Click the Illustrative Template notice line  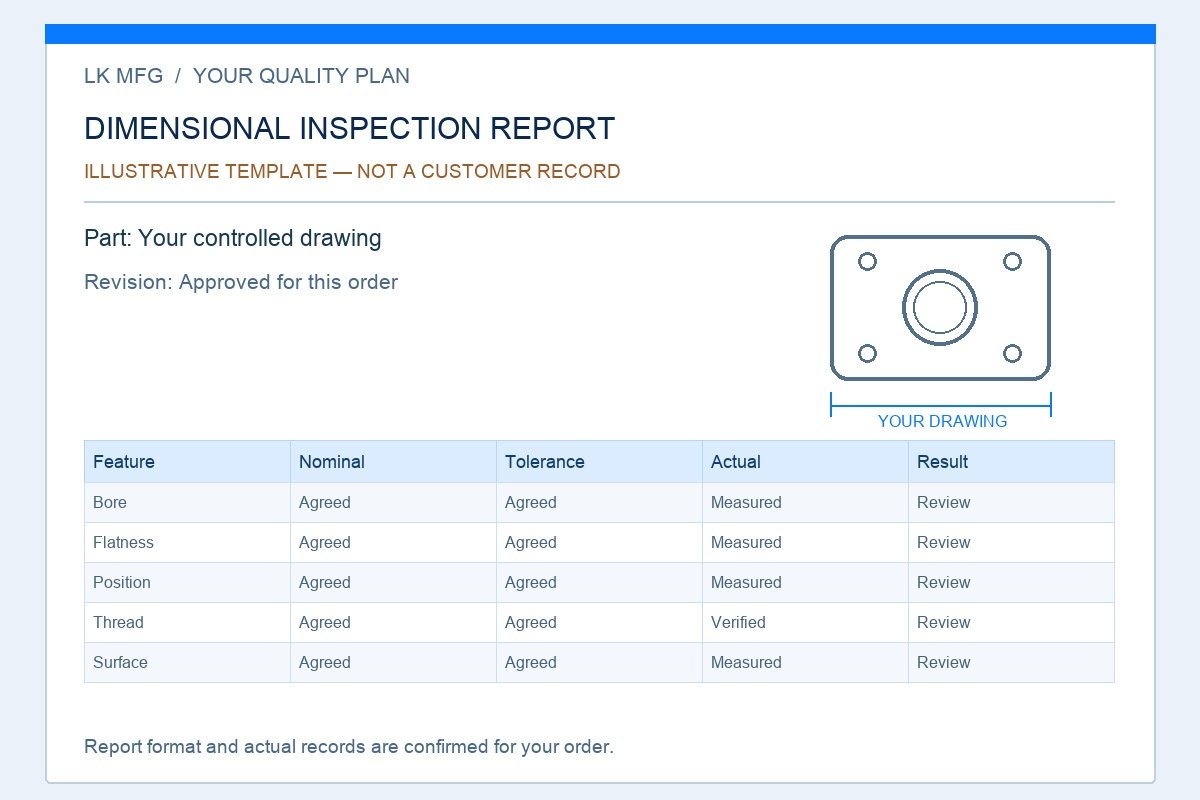point(352,171)
